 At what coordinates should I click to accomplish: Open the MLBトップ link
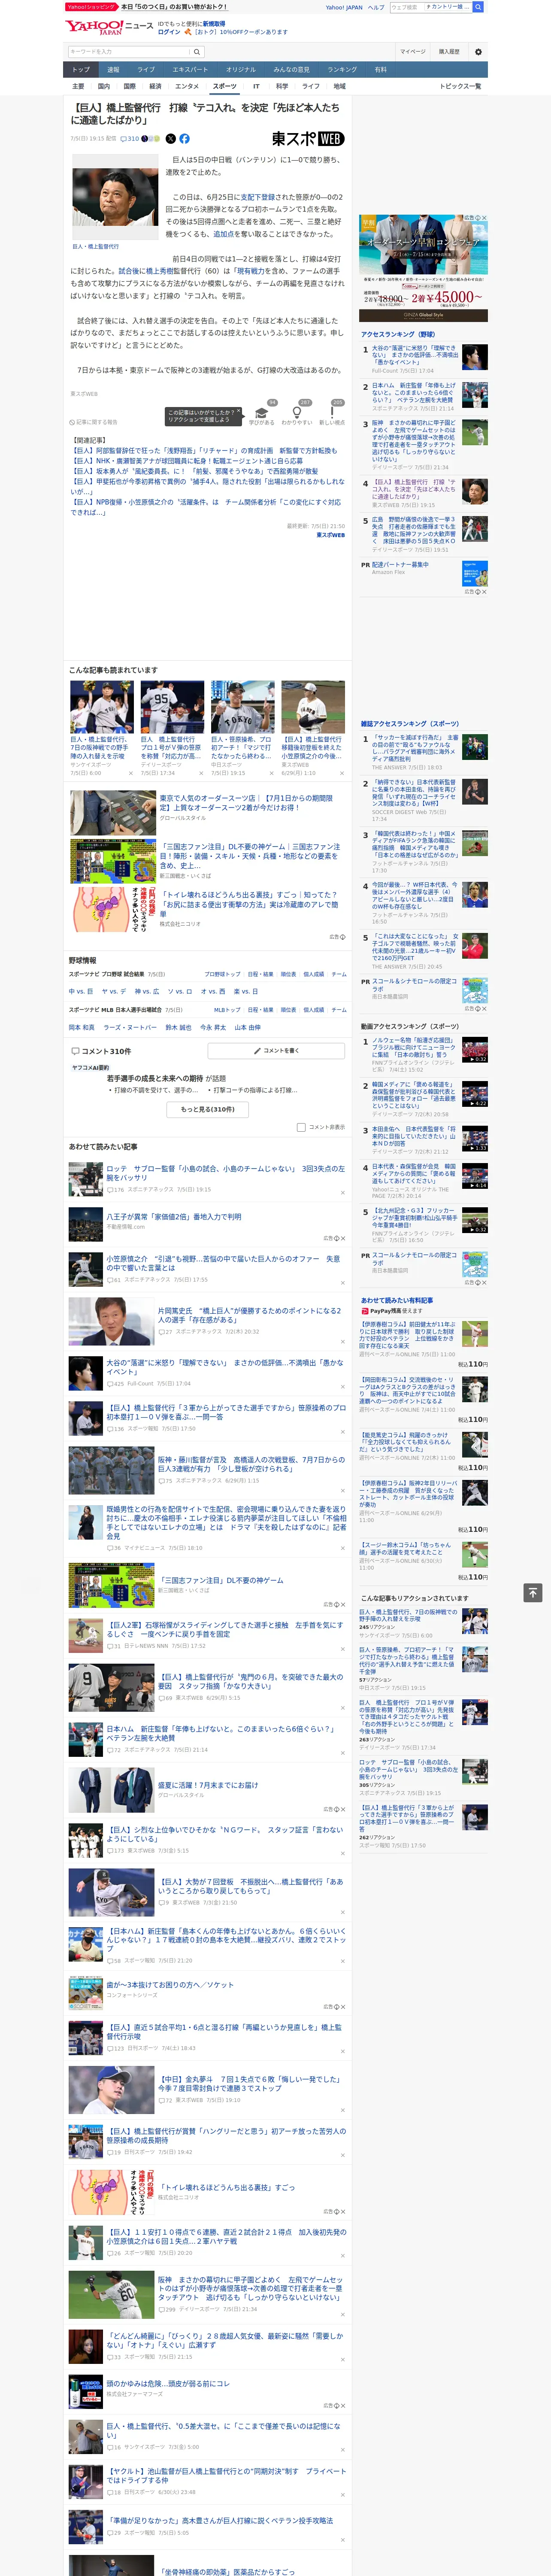pos(227,1010)
